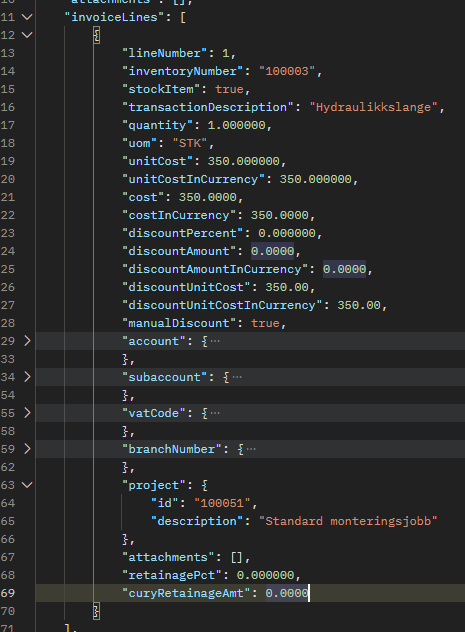The width and height of the screenshot is (465, 632).
Task: Click the quantity value 1.000000
Action: coord(237,125)
